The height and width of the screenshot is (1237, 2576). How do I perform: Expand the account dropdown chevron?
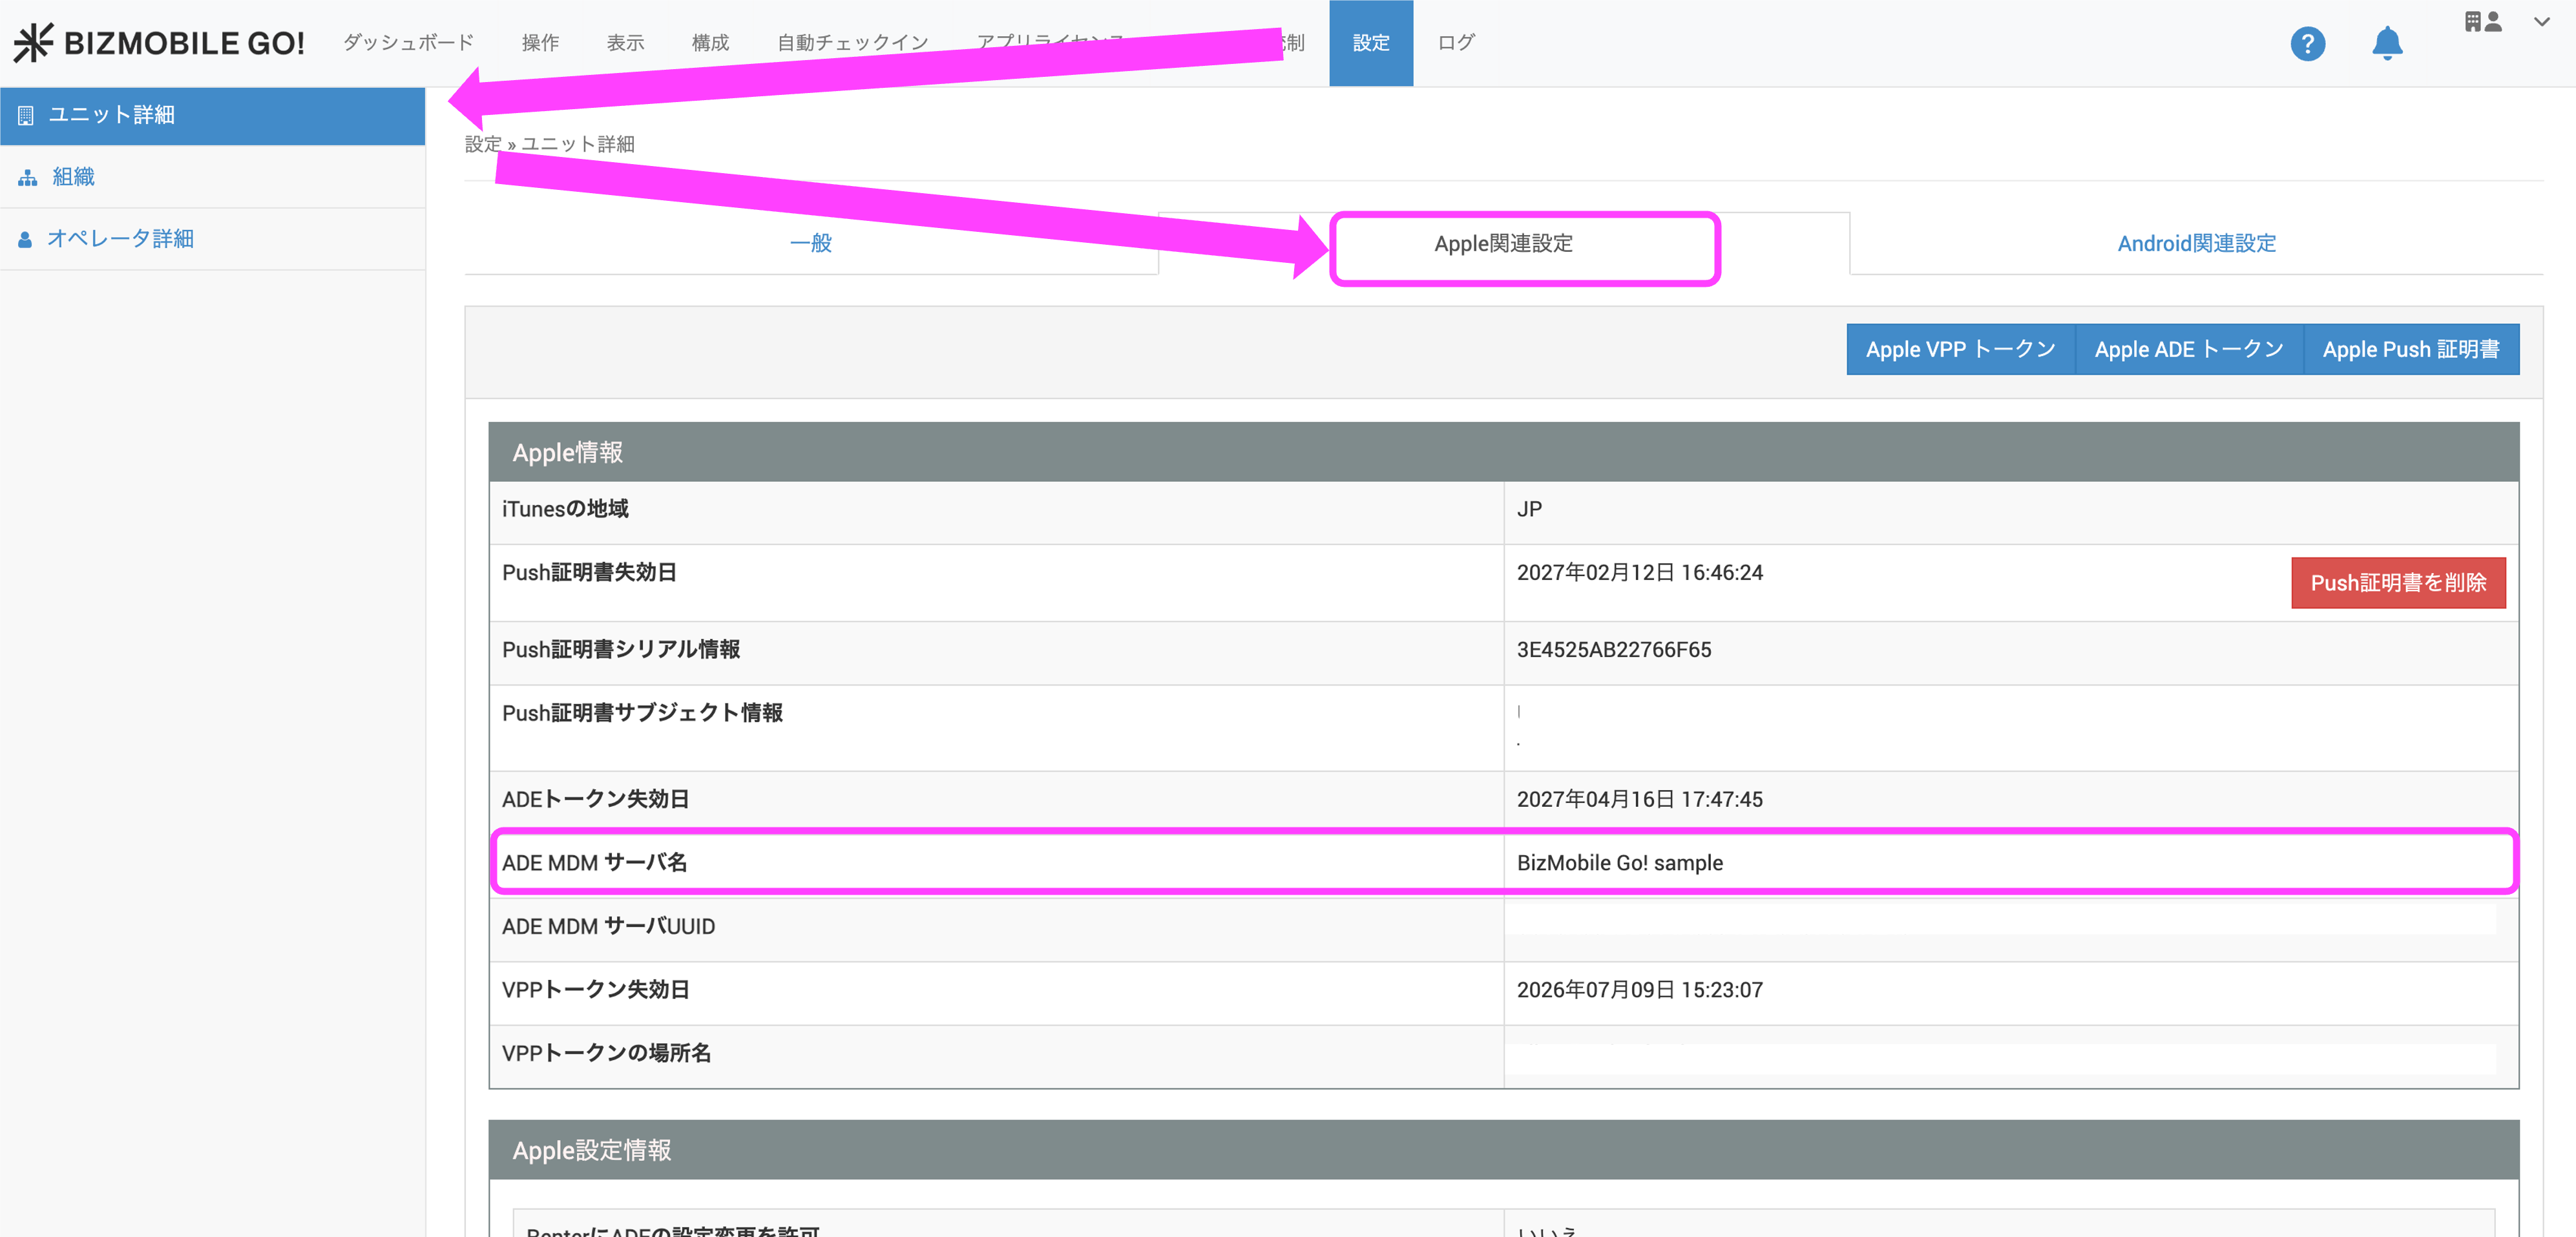click(2541, 22)
